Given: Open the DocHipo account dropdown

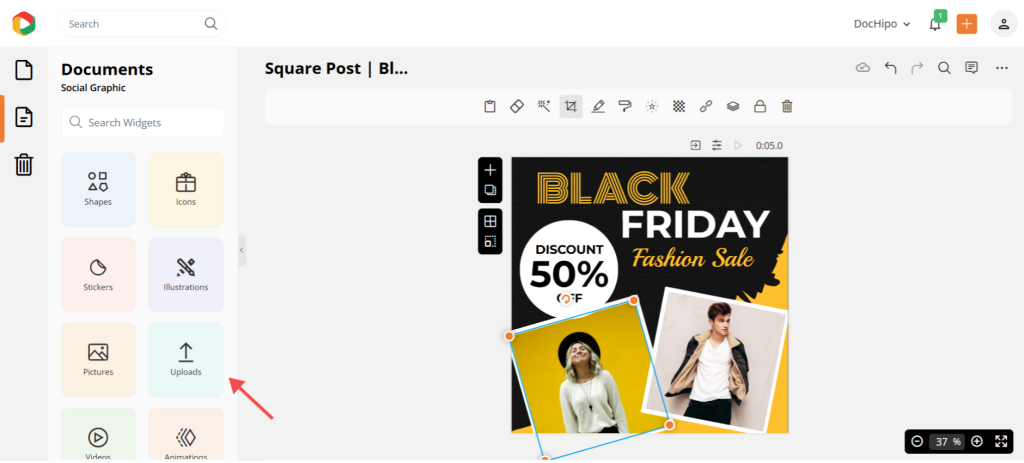Looking at the screenshot, I should [x=882, y=24].
